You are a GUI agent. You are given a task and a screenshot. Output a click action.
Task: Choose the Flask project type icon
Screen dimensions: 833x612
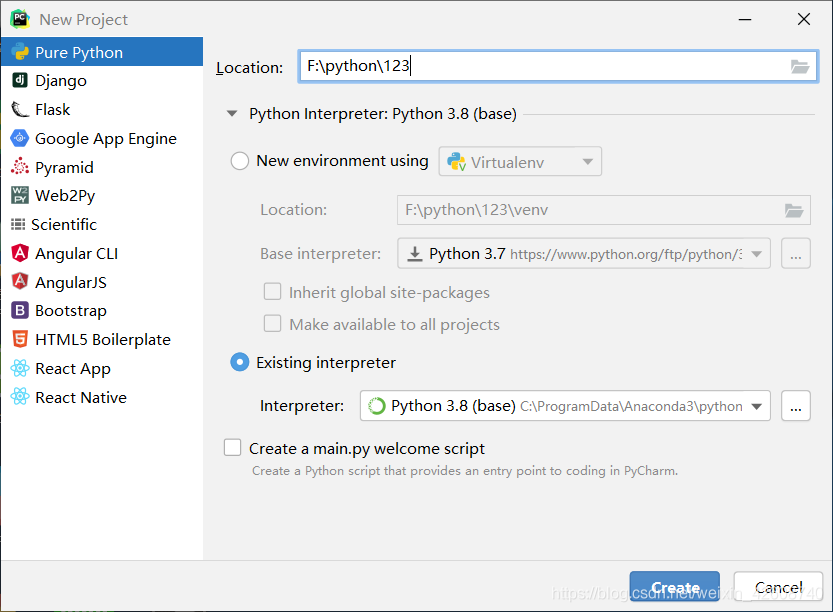pos(20,109)
